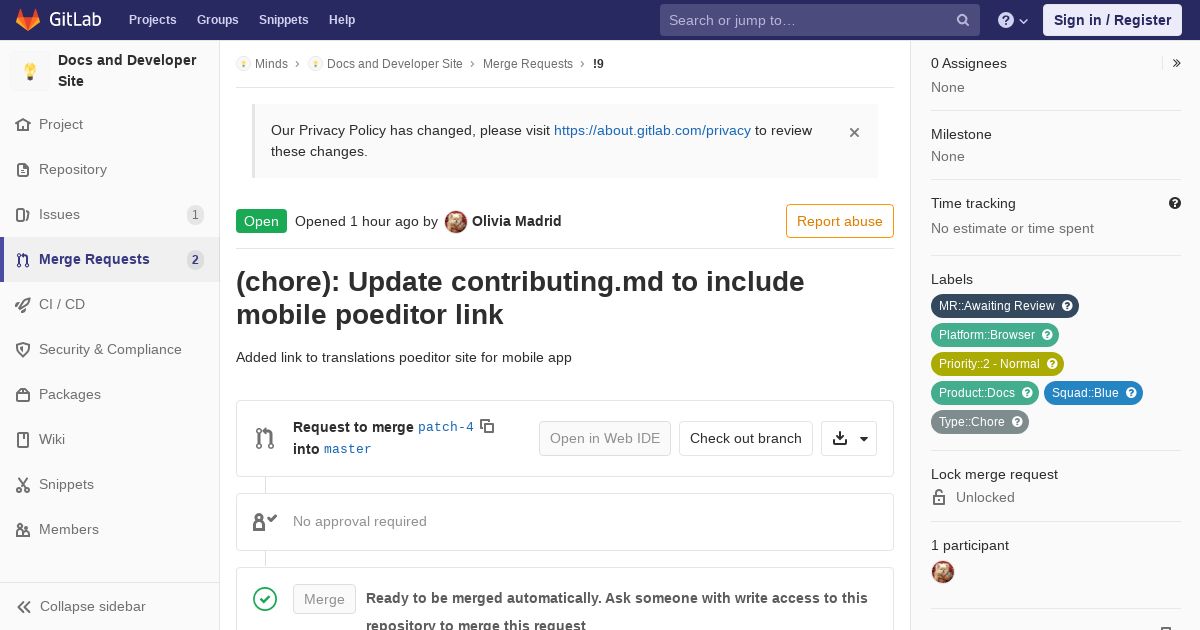Open the Projects menu in the top bar
Viewport: 1200px width, 630px height.
click(152, 20)
